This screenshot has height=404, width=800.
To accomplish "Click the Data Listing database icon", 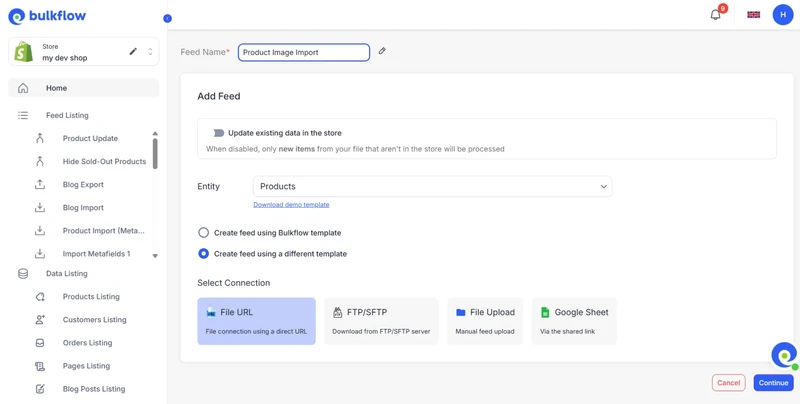I will pos(23,274).
